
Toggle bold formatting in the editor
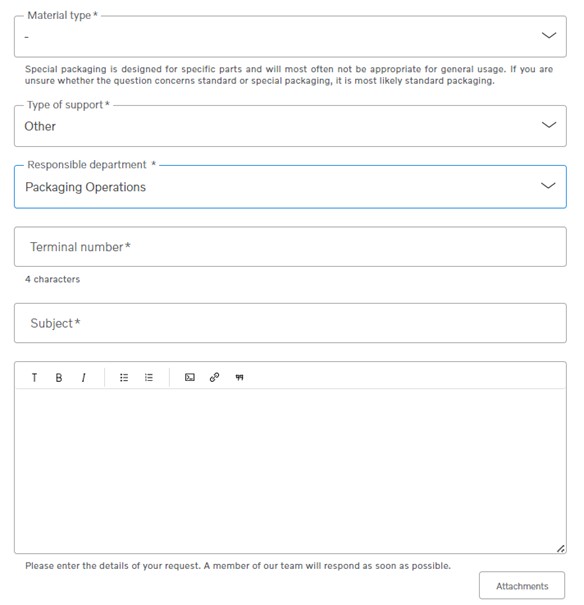point(59,377)
